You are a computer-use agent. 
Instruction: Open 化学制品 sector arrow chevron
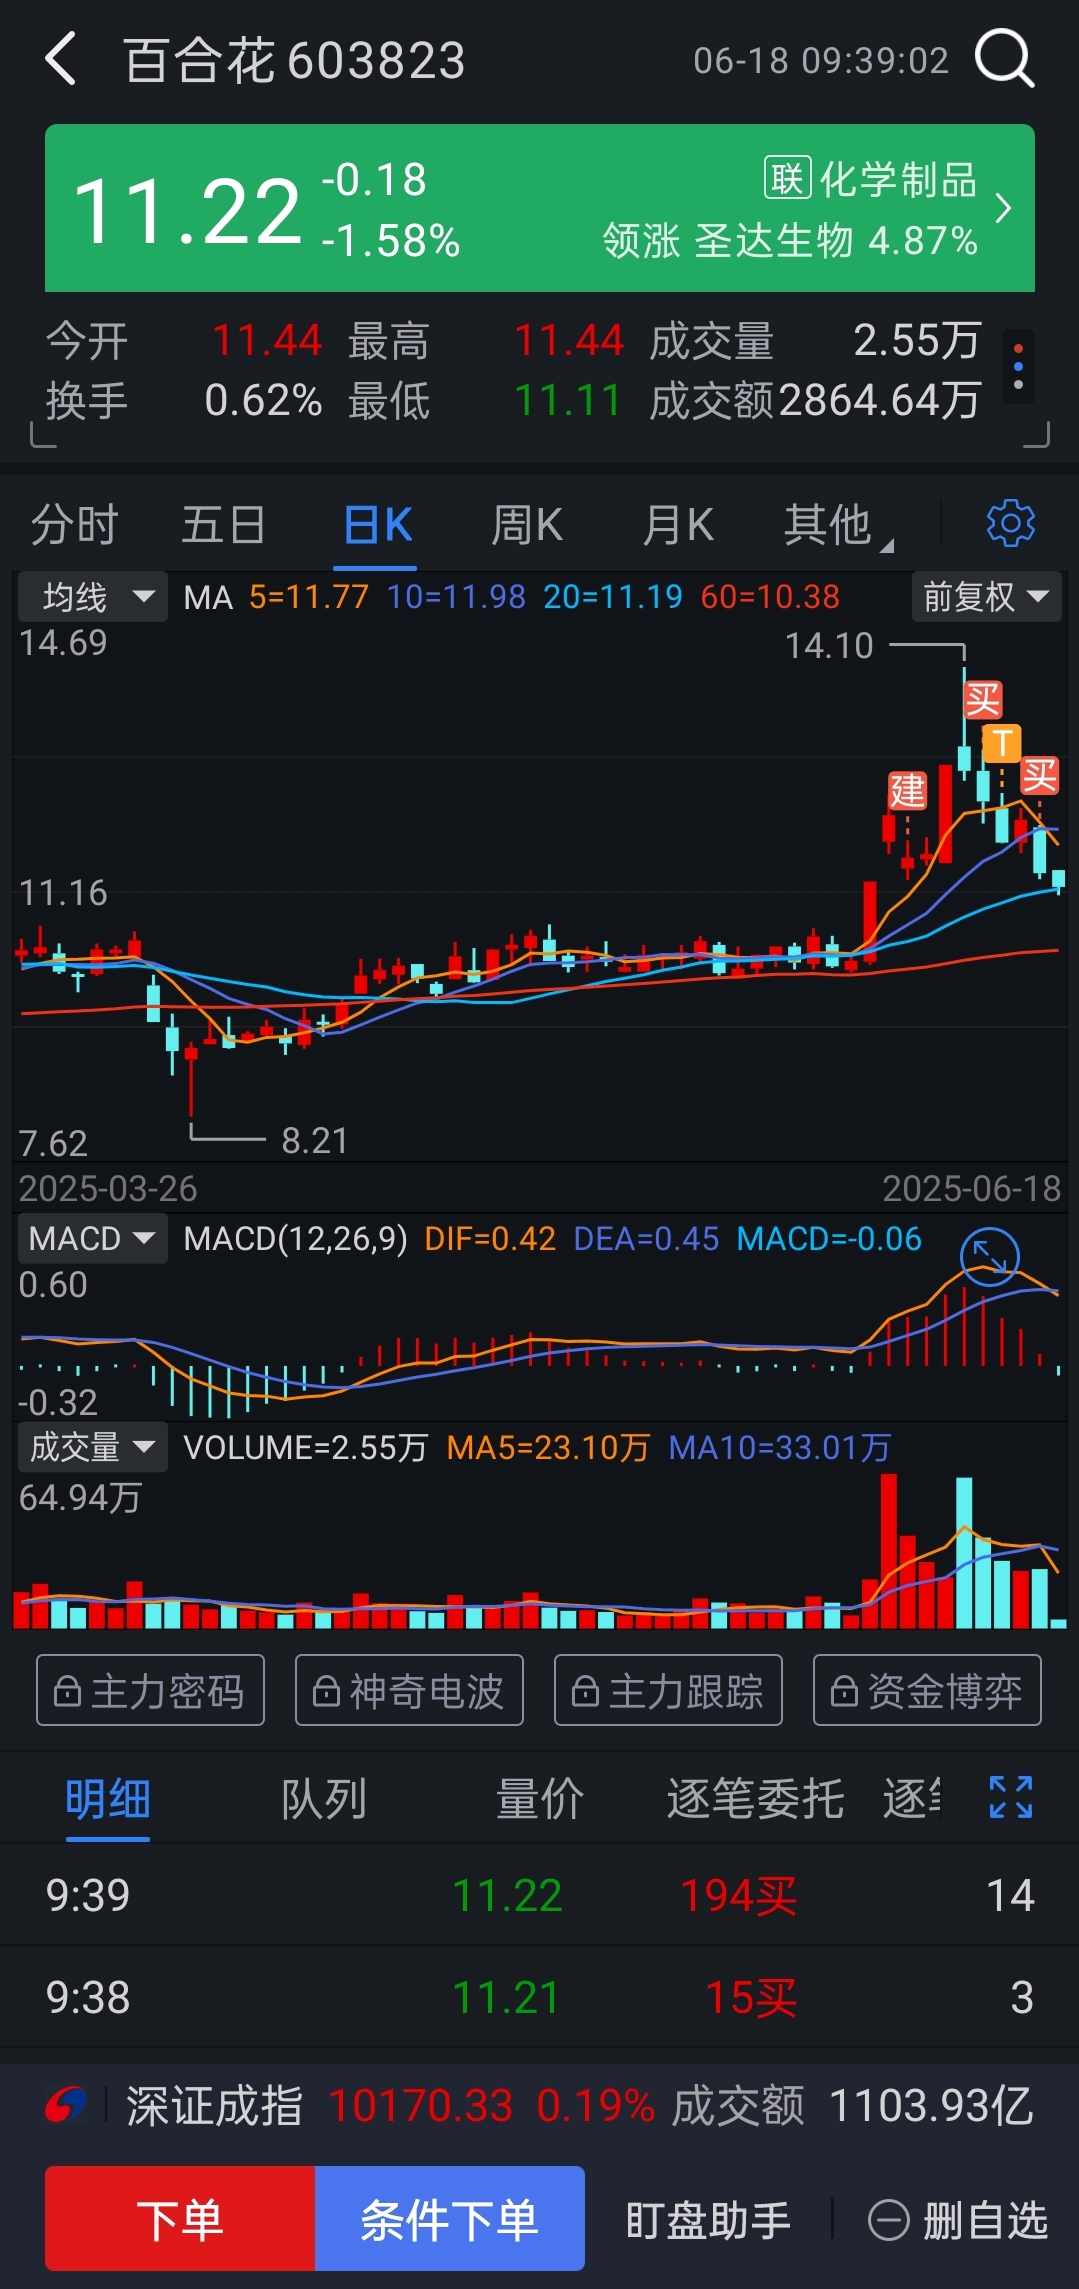(x=1003, y=209)
